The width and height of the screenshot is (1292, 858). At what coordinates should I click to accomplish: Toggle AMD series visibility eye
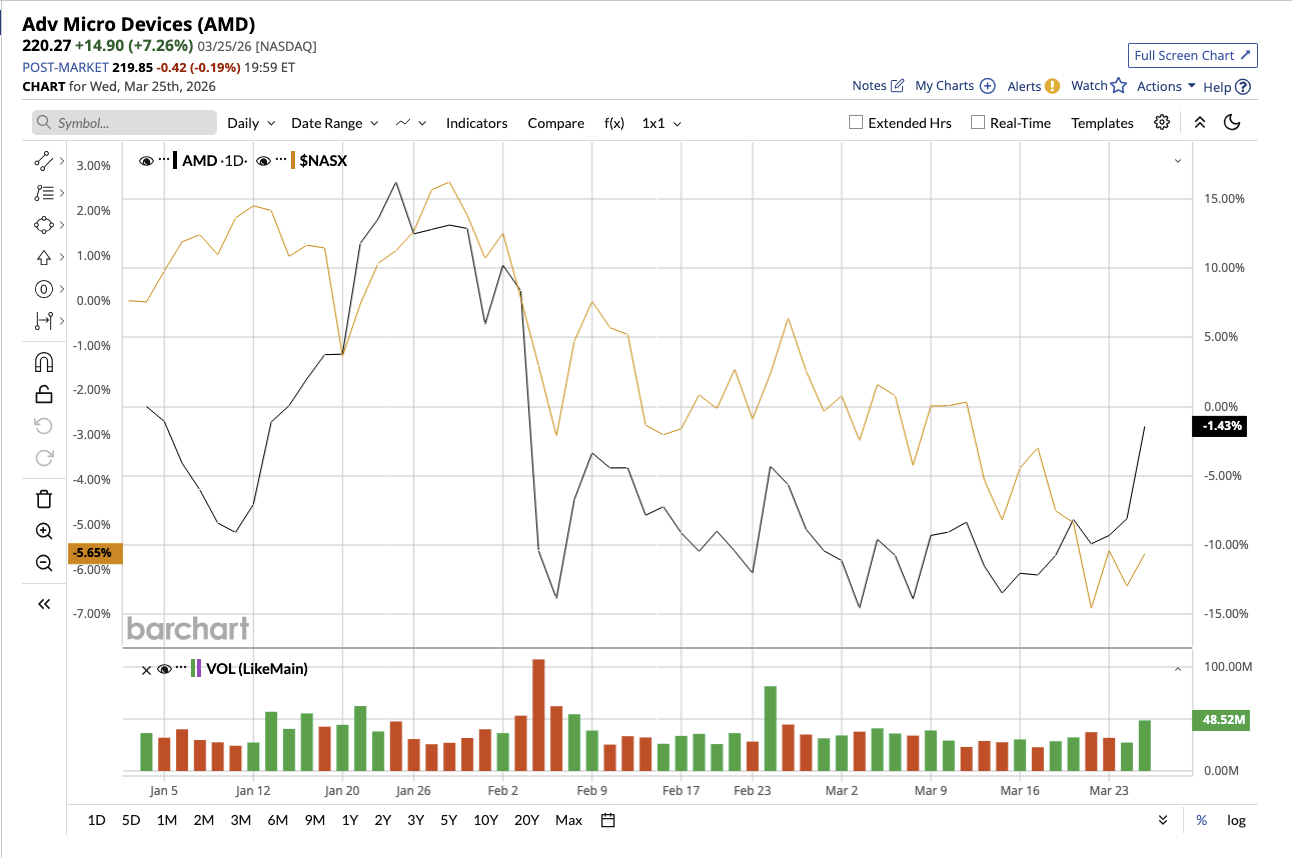pos(147,159)
